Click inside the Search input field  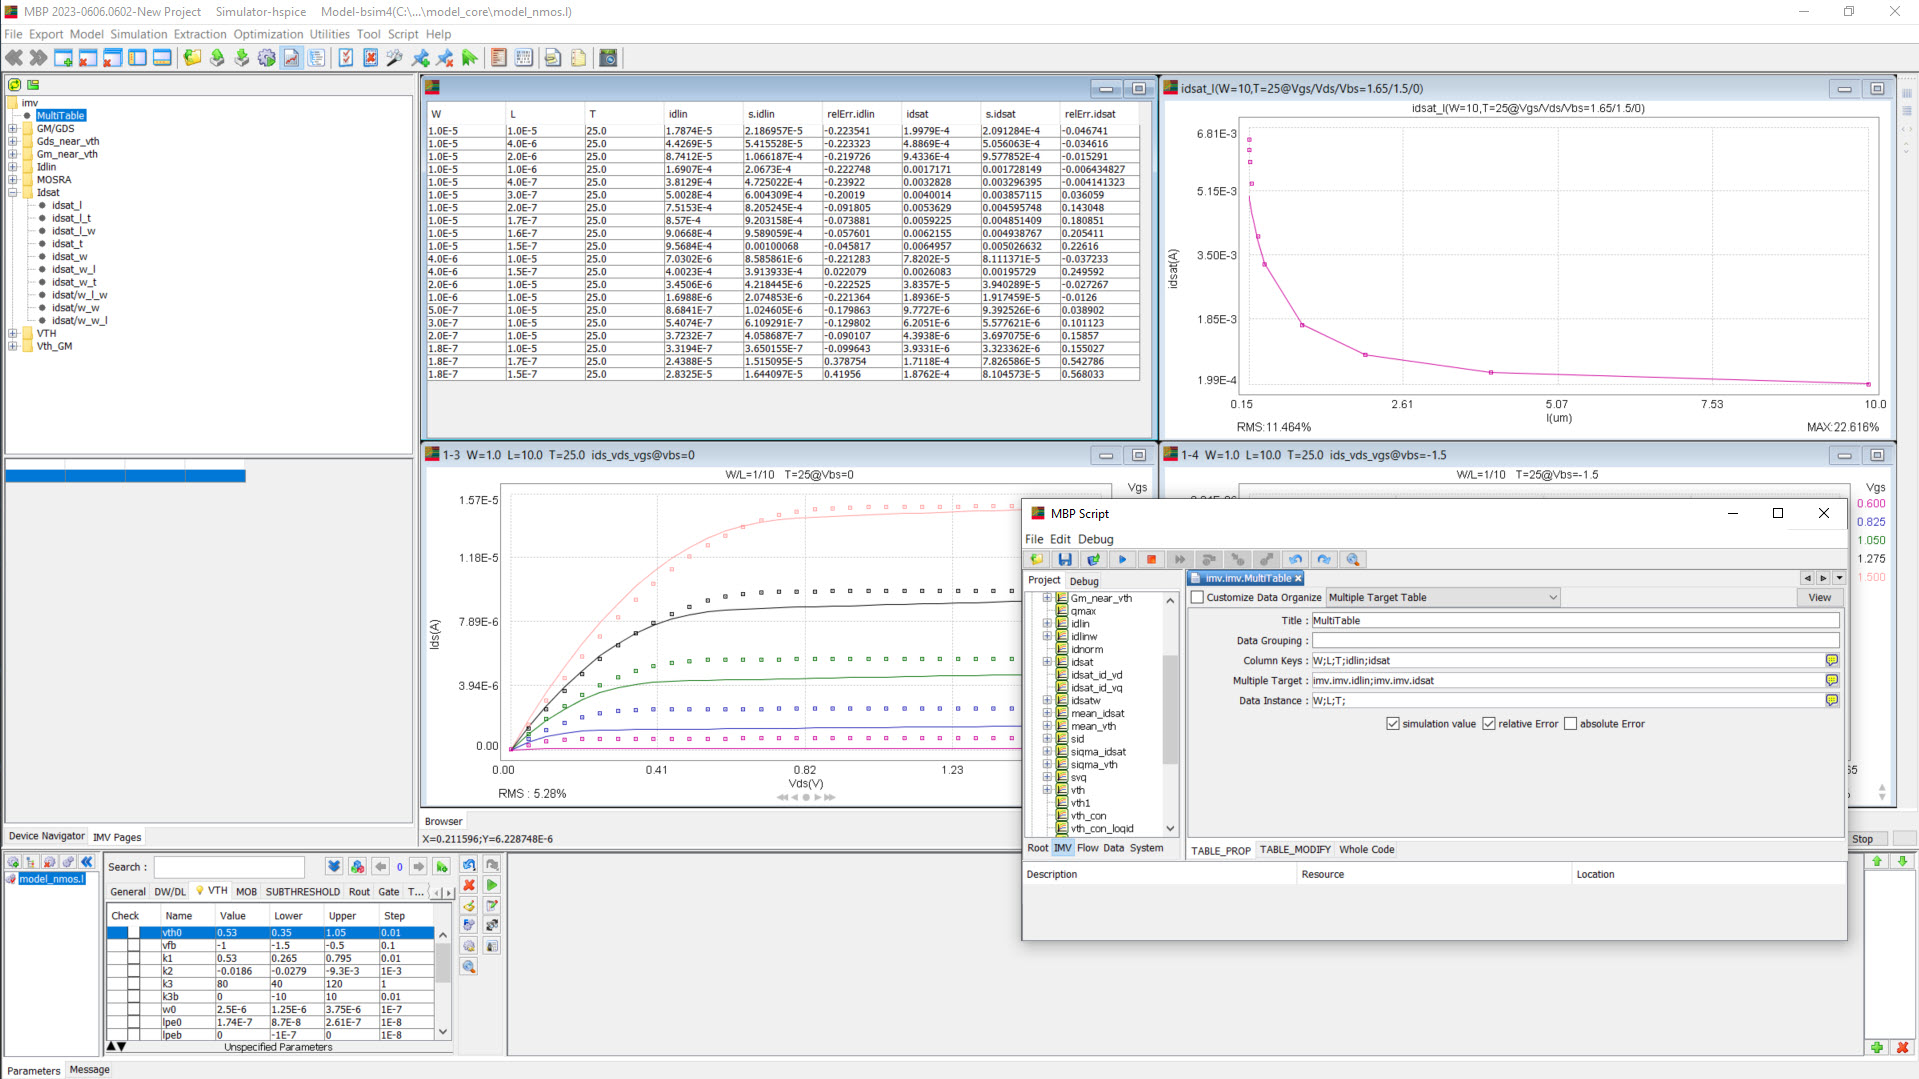click(x=228, y=866)
